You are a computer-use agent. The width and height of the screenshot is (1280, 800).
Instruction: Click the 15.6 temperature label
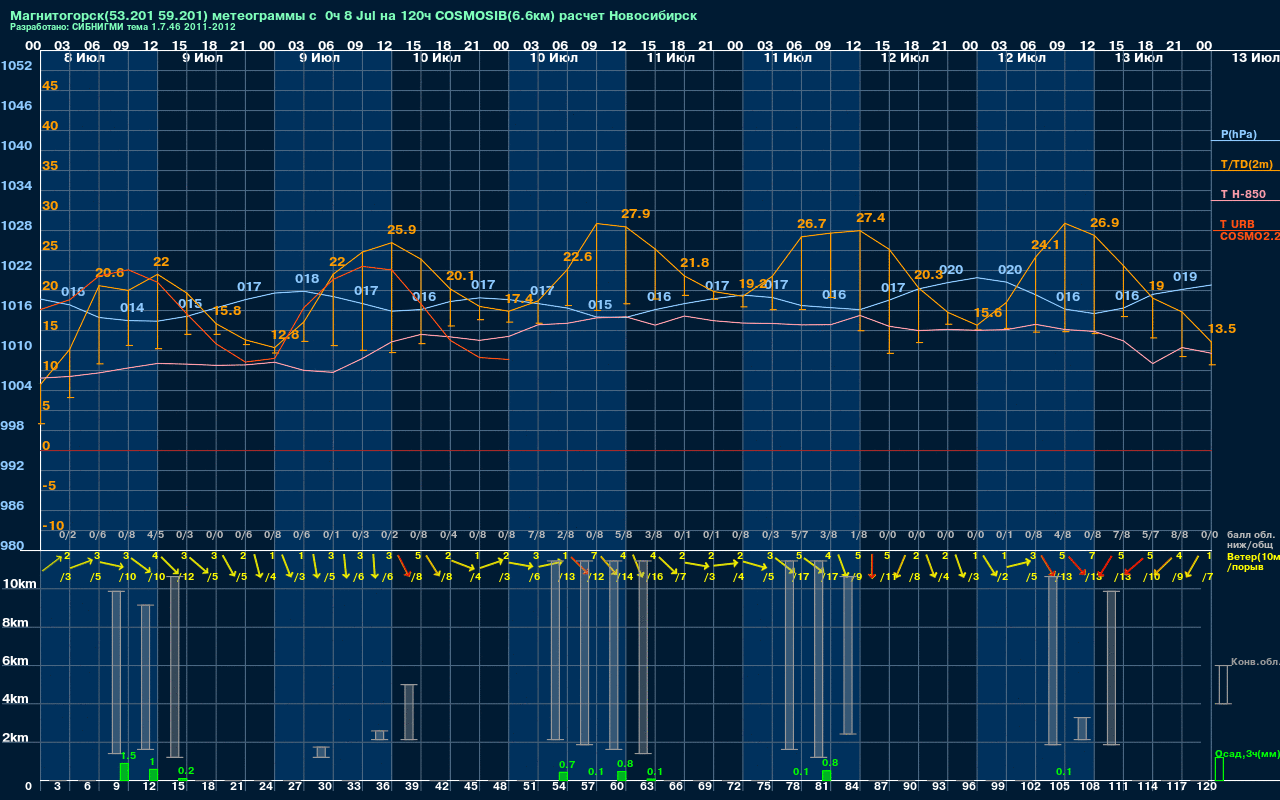coord(988,313)
